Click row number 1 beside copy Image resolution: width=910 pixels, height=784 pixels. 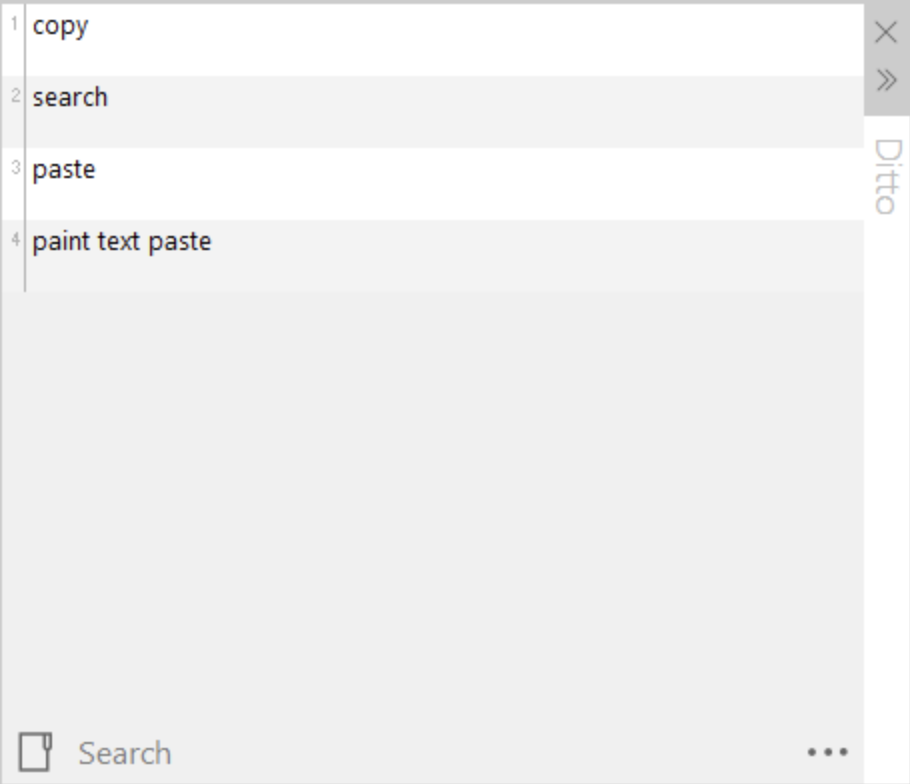(14, 24)
